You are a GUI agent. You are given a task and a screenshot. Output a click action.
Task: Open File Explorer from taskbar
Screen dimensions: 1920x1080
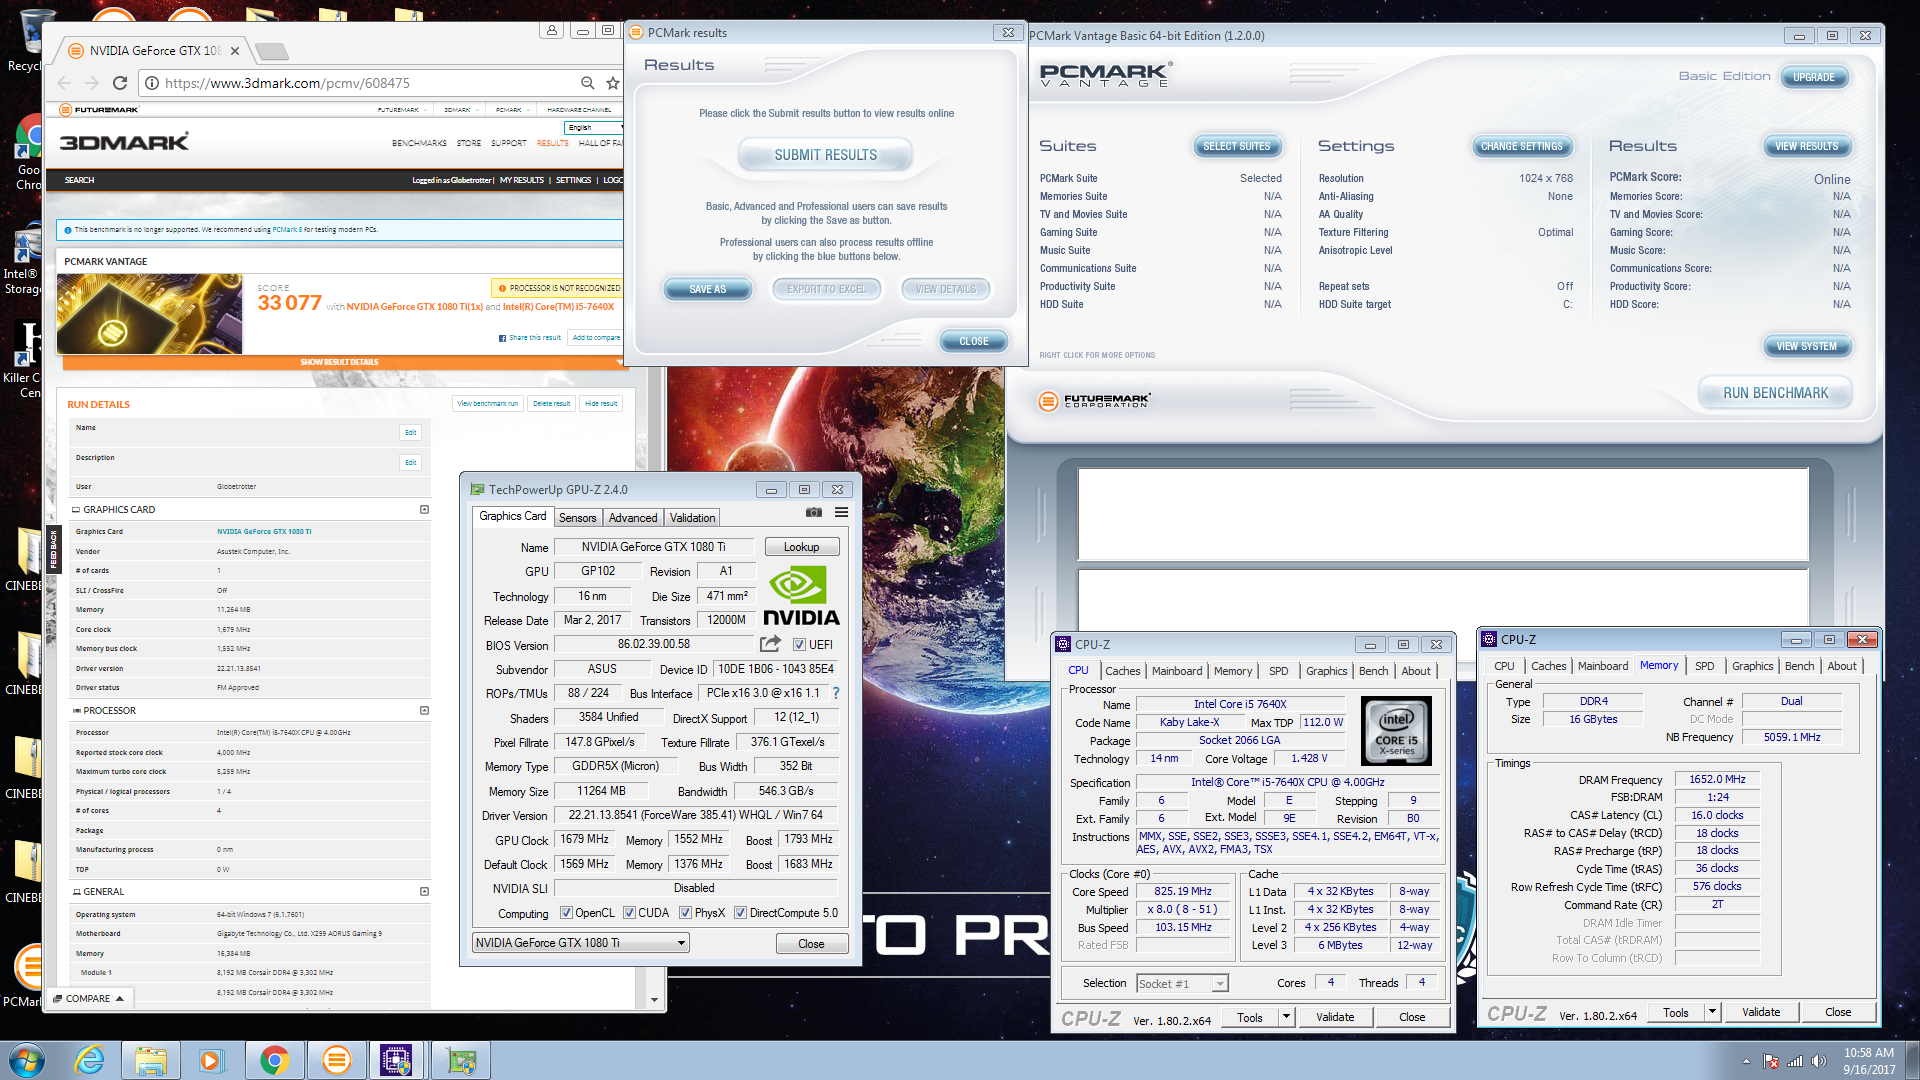(151, 1060)
